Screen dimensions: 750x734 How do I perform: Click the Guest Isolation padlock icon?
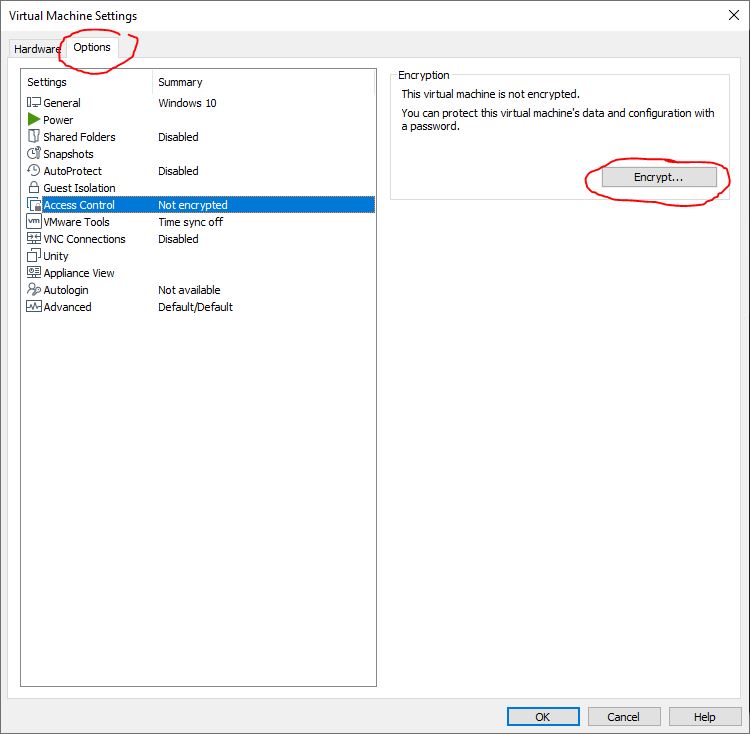[33, 187]
